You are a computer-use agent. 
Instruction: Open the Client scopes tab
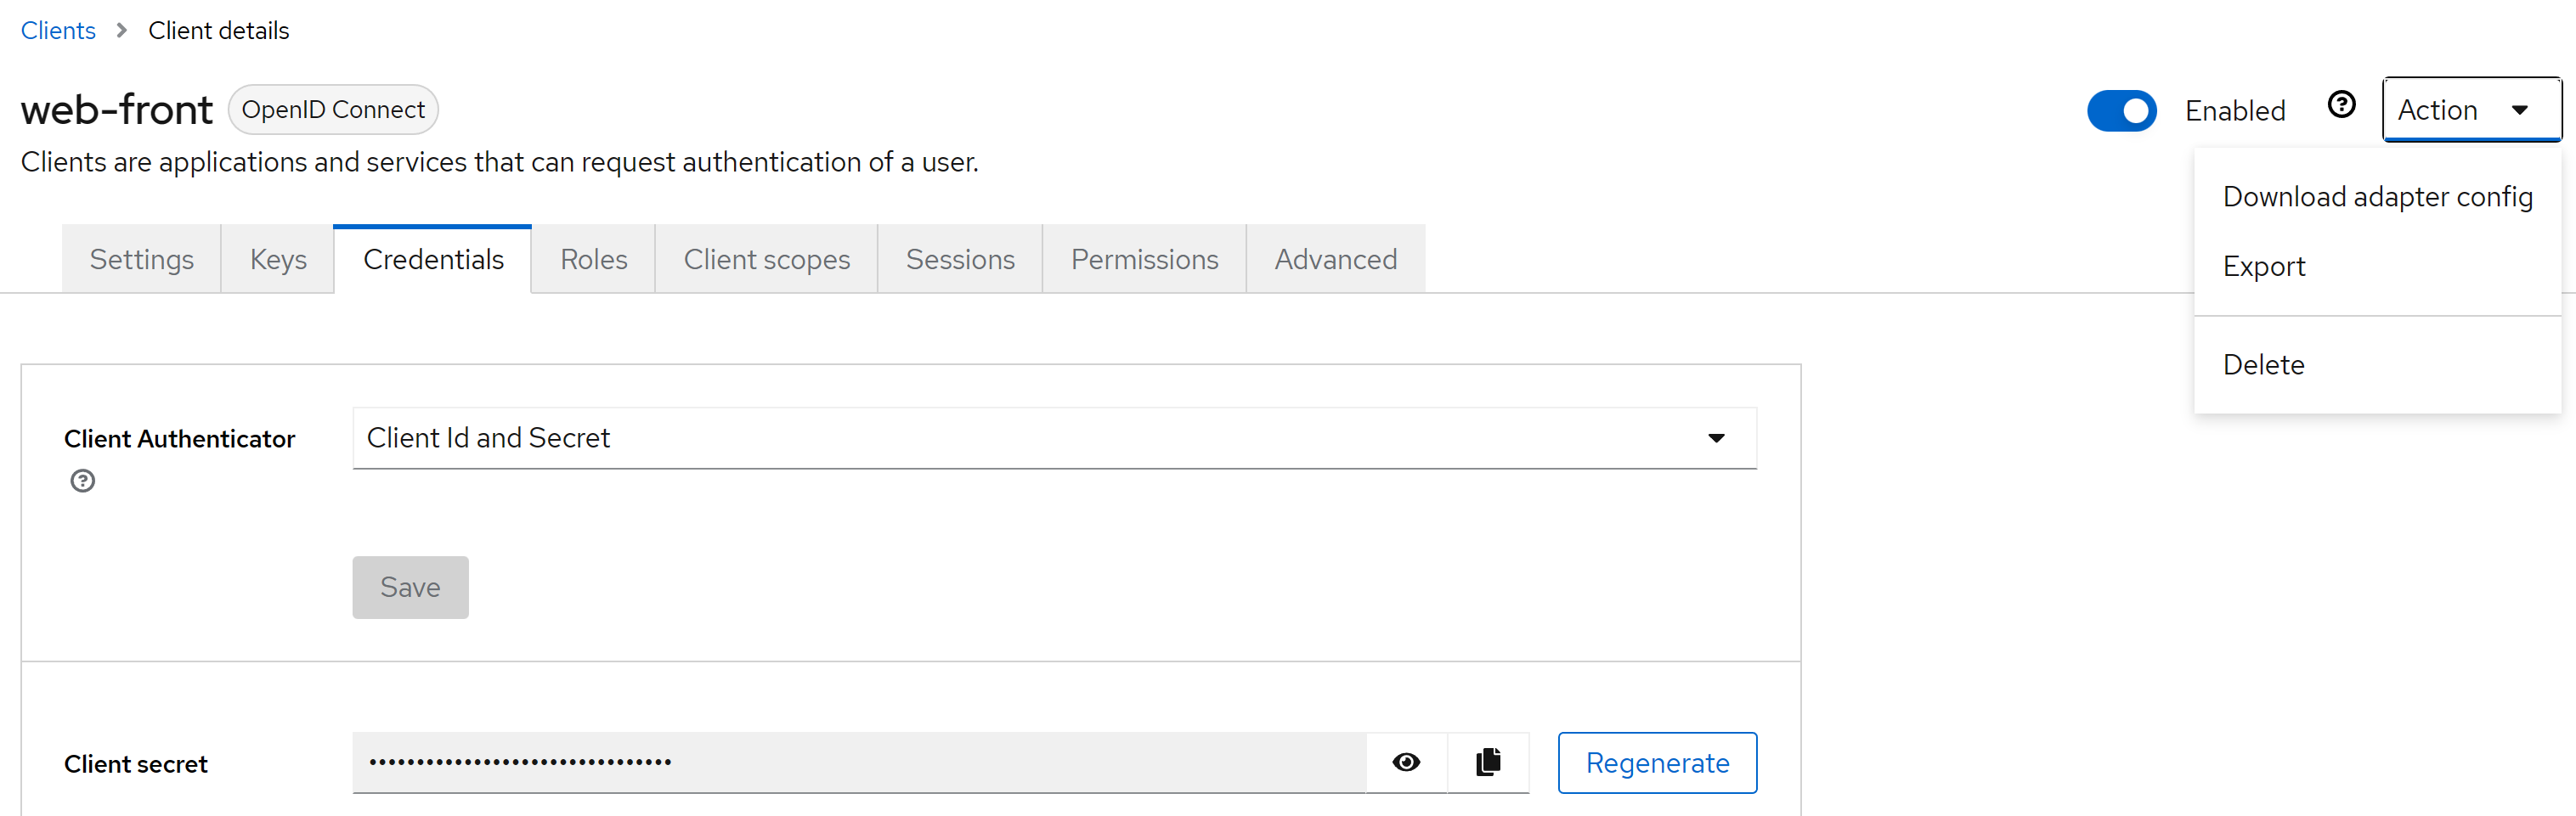tap(767, 260)
